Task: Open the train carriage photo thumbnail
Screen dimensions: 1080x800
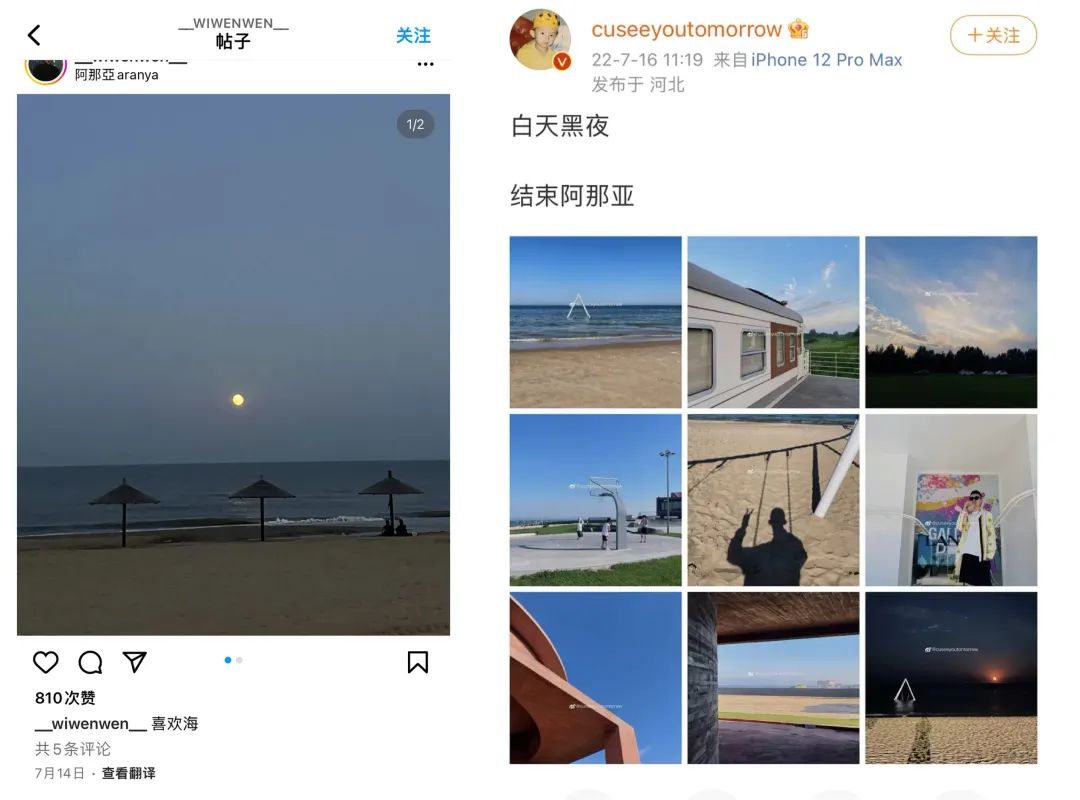Action: point(773,322)
